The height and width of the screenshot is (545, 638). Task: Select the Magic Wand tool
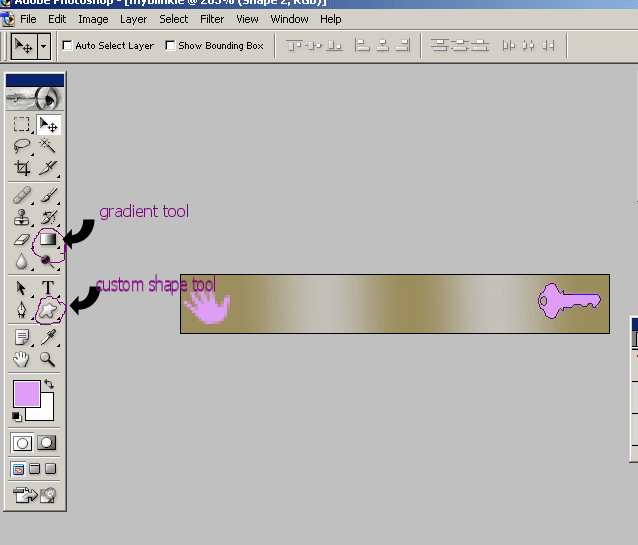pyautogui.click(x=48, y=146)
